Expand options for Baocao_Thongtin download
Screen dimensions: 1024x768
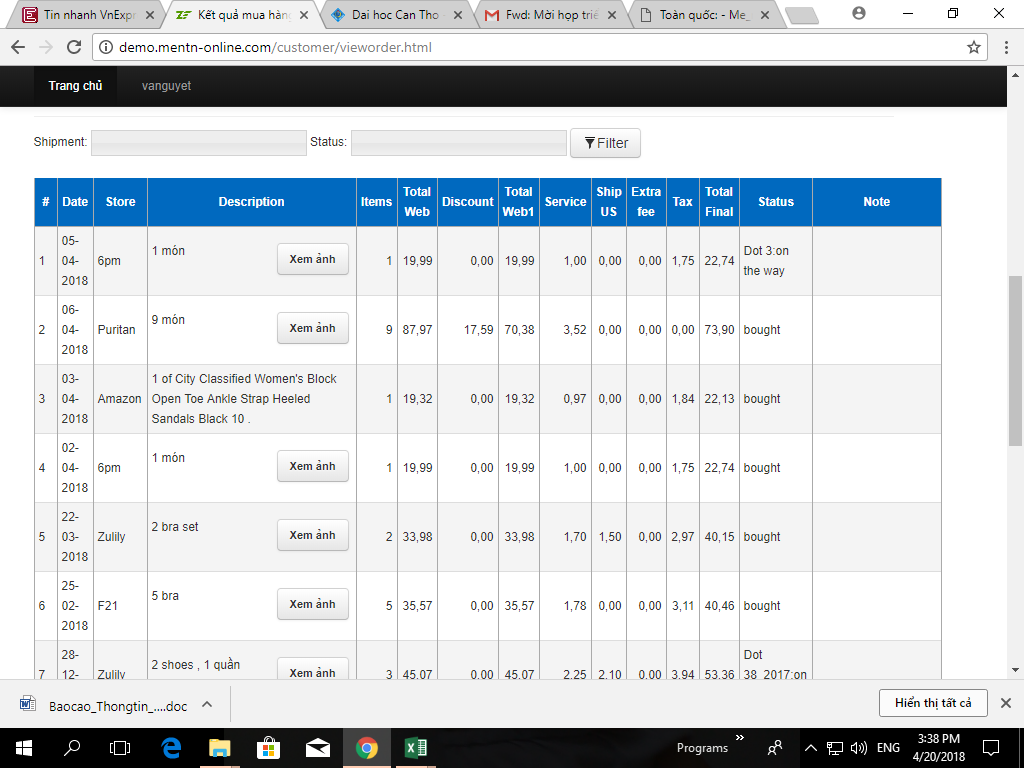point(207,704)
